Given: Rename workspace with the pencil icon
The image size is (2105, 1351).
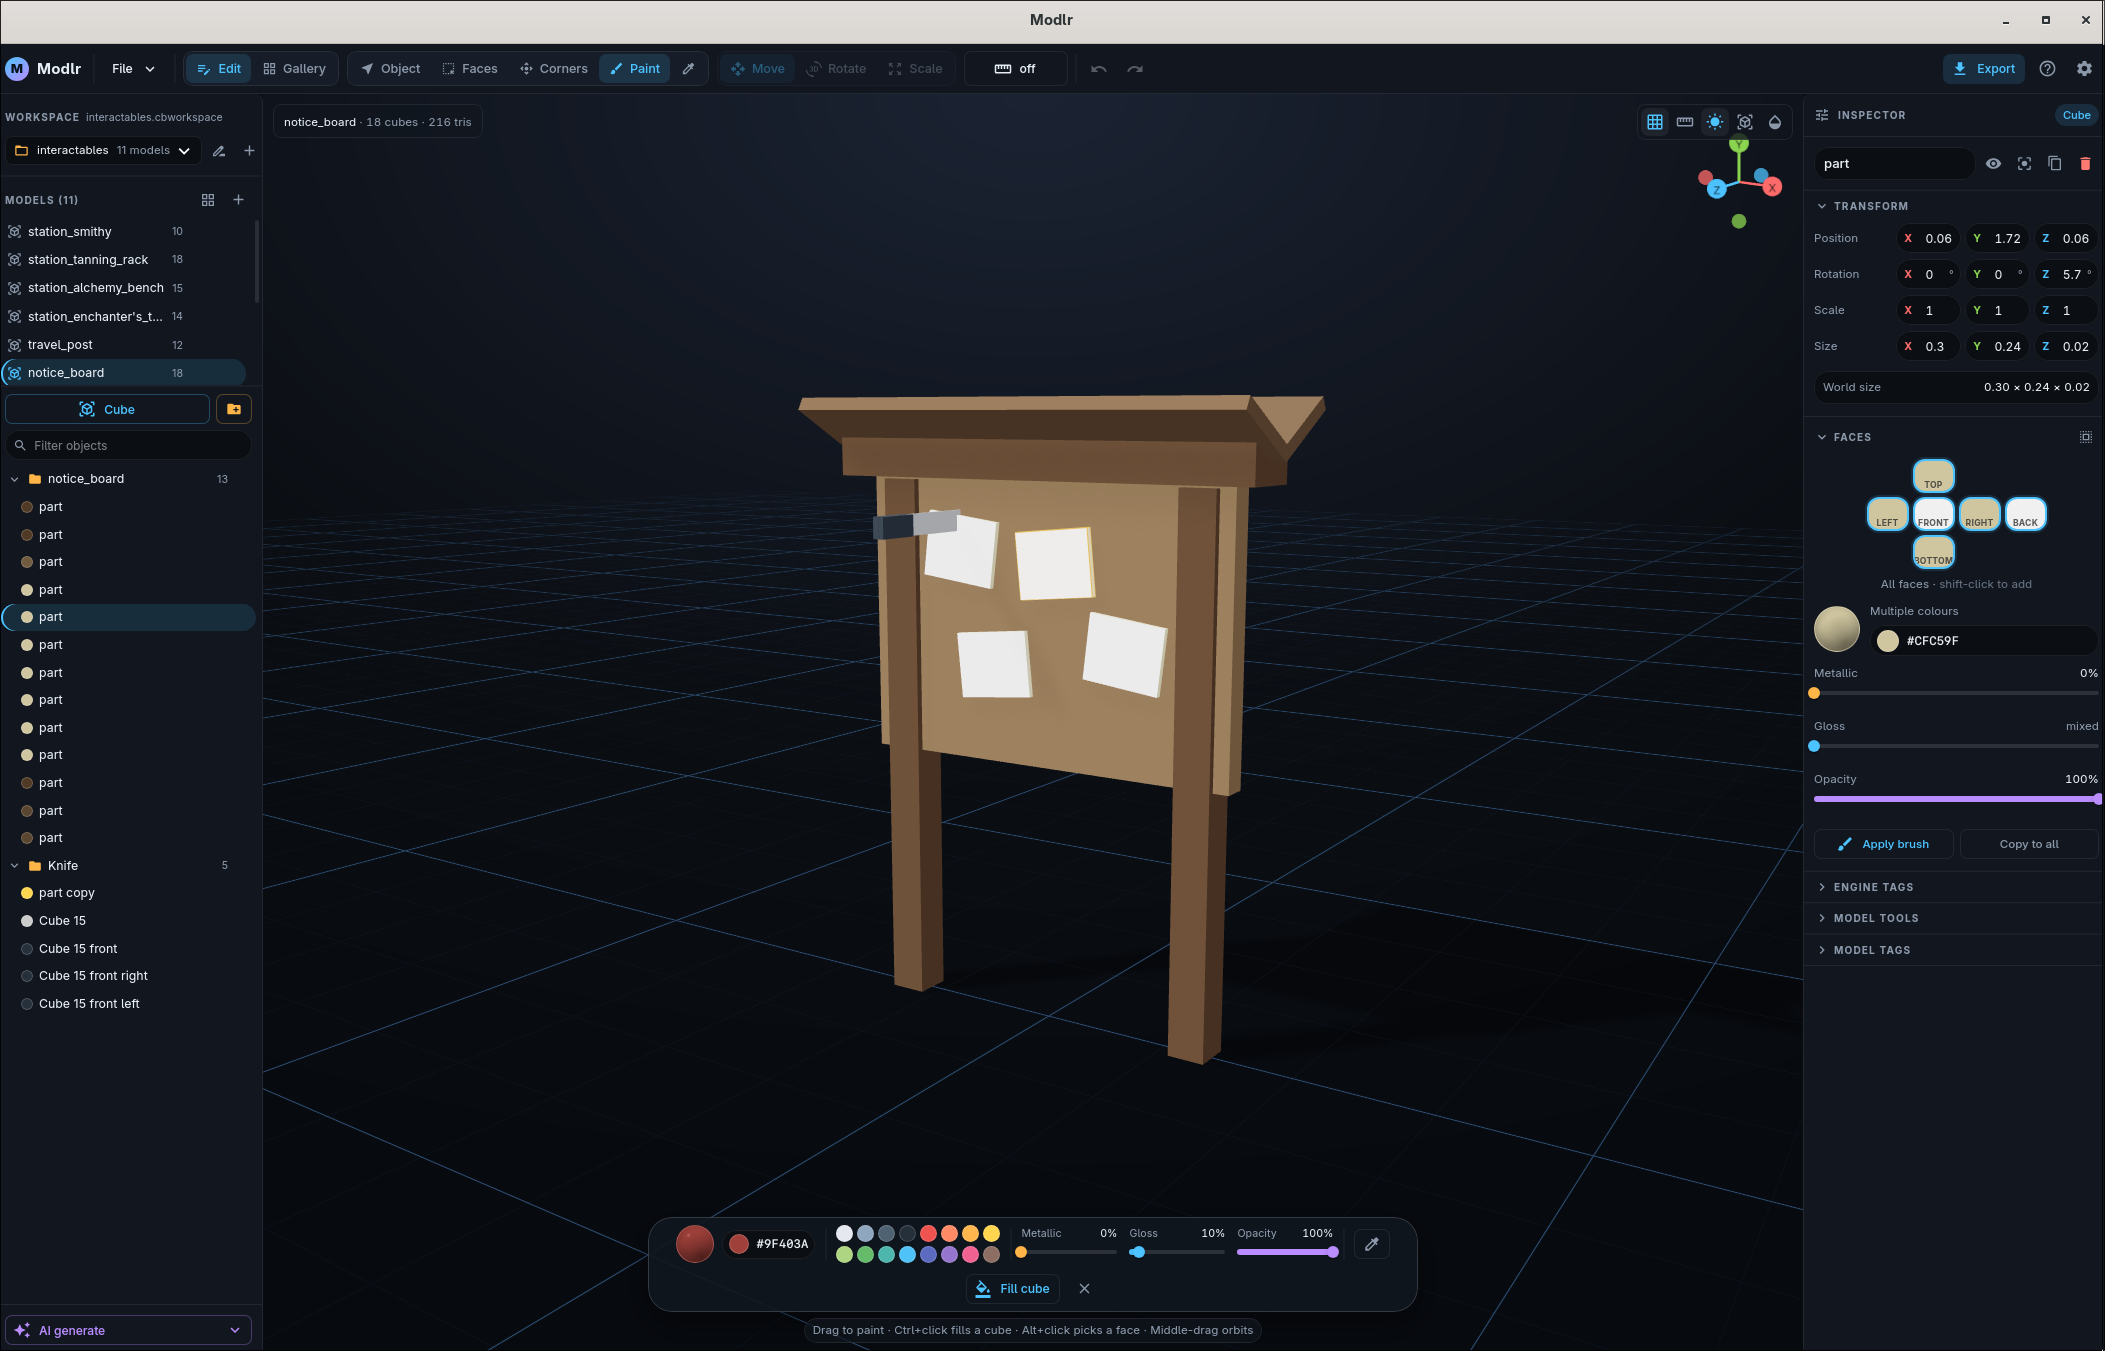Looking at the screenshot, I should (219, 151).
